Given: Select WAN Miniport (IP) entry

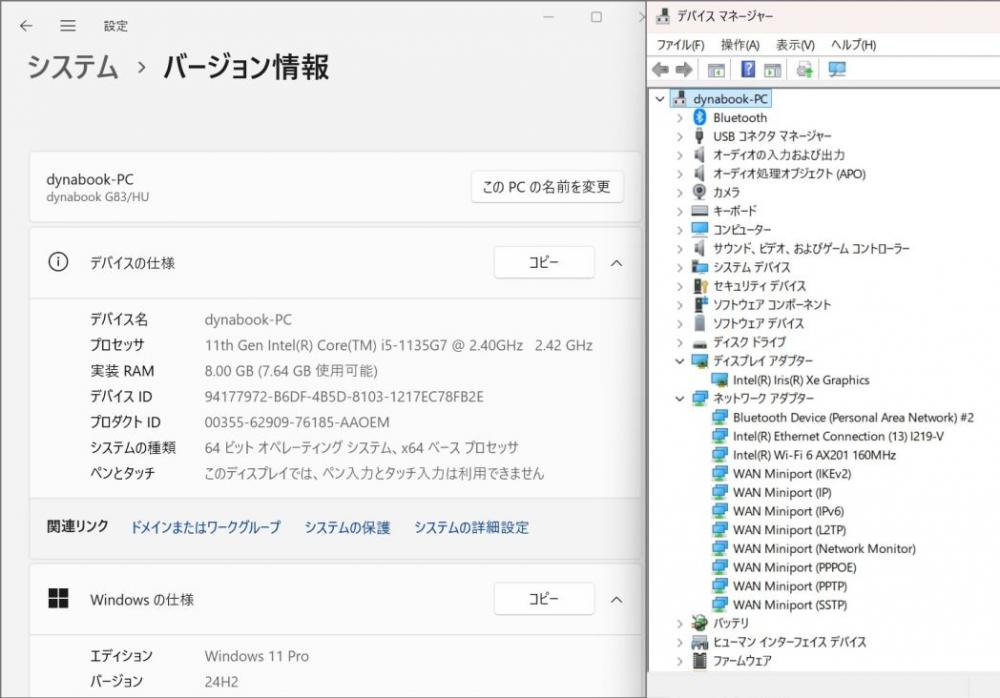Looking at the screenshot, I should pyautogui.click(x=782, y=493).
